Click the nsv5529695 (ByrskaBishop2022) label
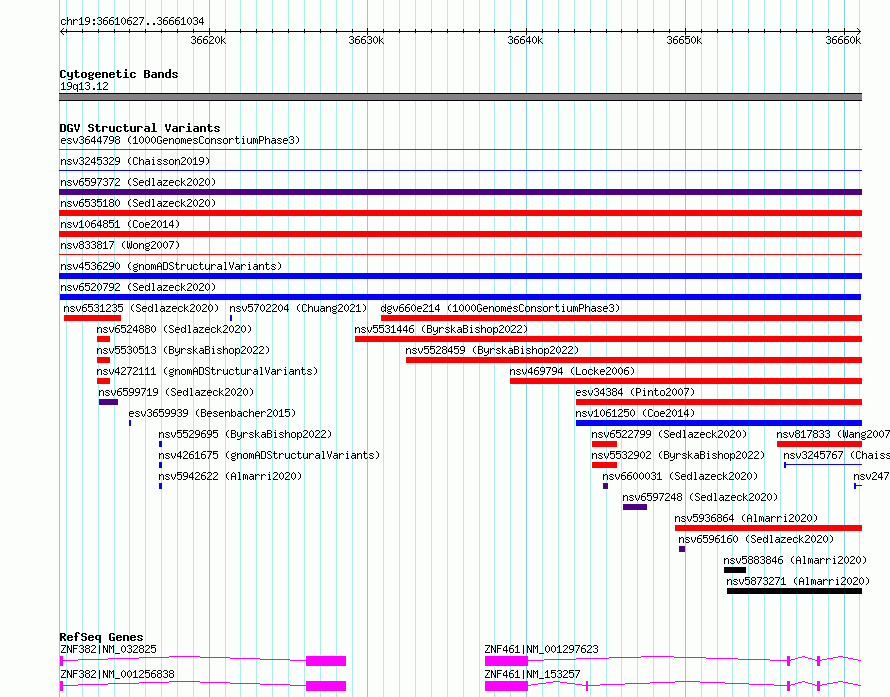Screen dimensions: 890x697 click(245, 434)
